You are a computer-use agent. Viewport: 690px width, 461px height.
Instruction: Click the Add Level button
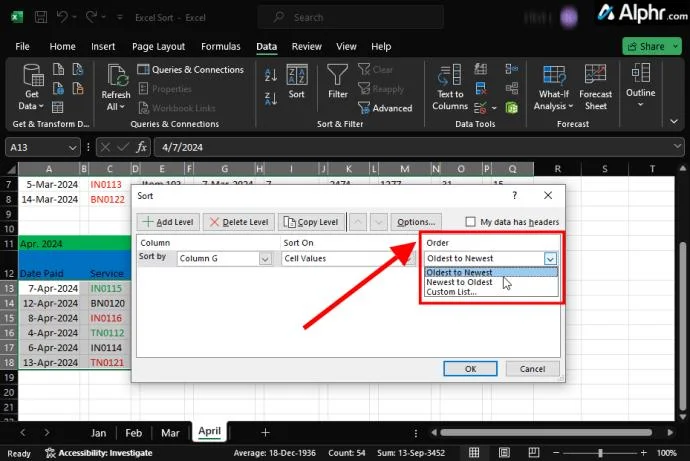click(168, 222)
